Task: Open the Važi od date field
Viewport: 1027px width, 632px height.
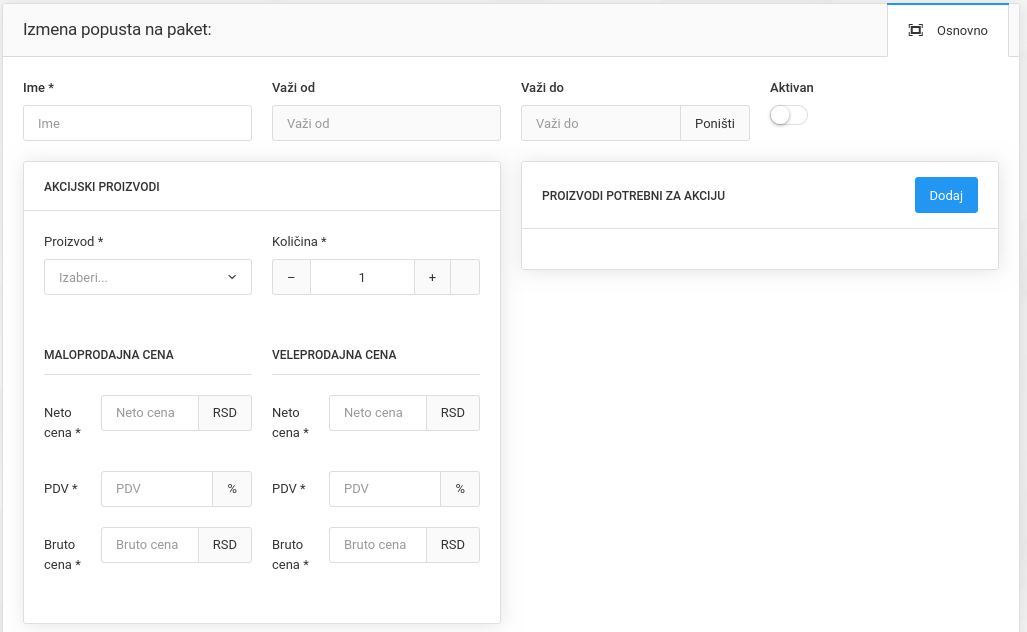Action: 385,123
